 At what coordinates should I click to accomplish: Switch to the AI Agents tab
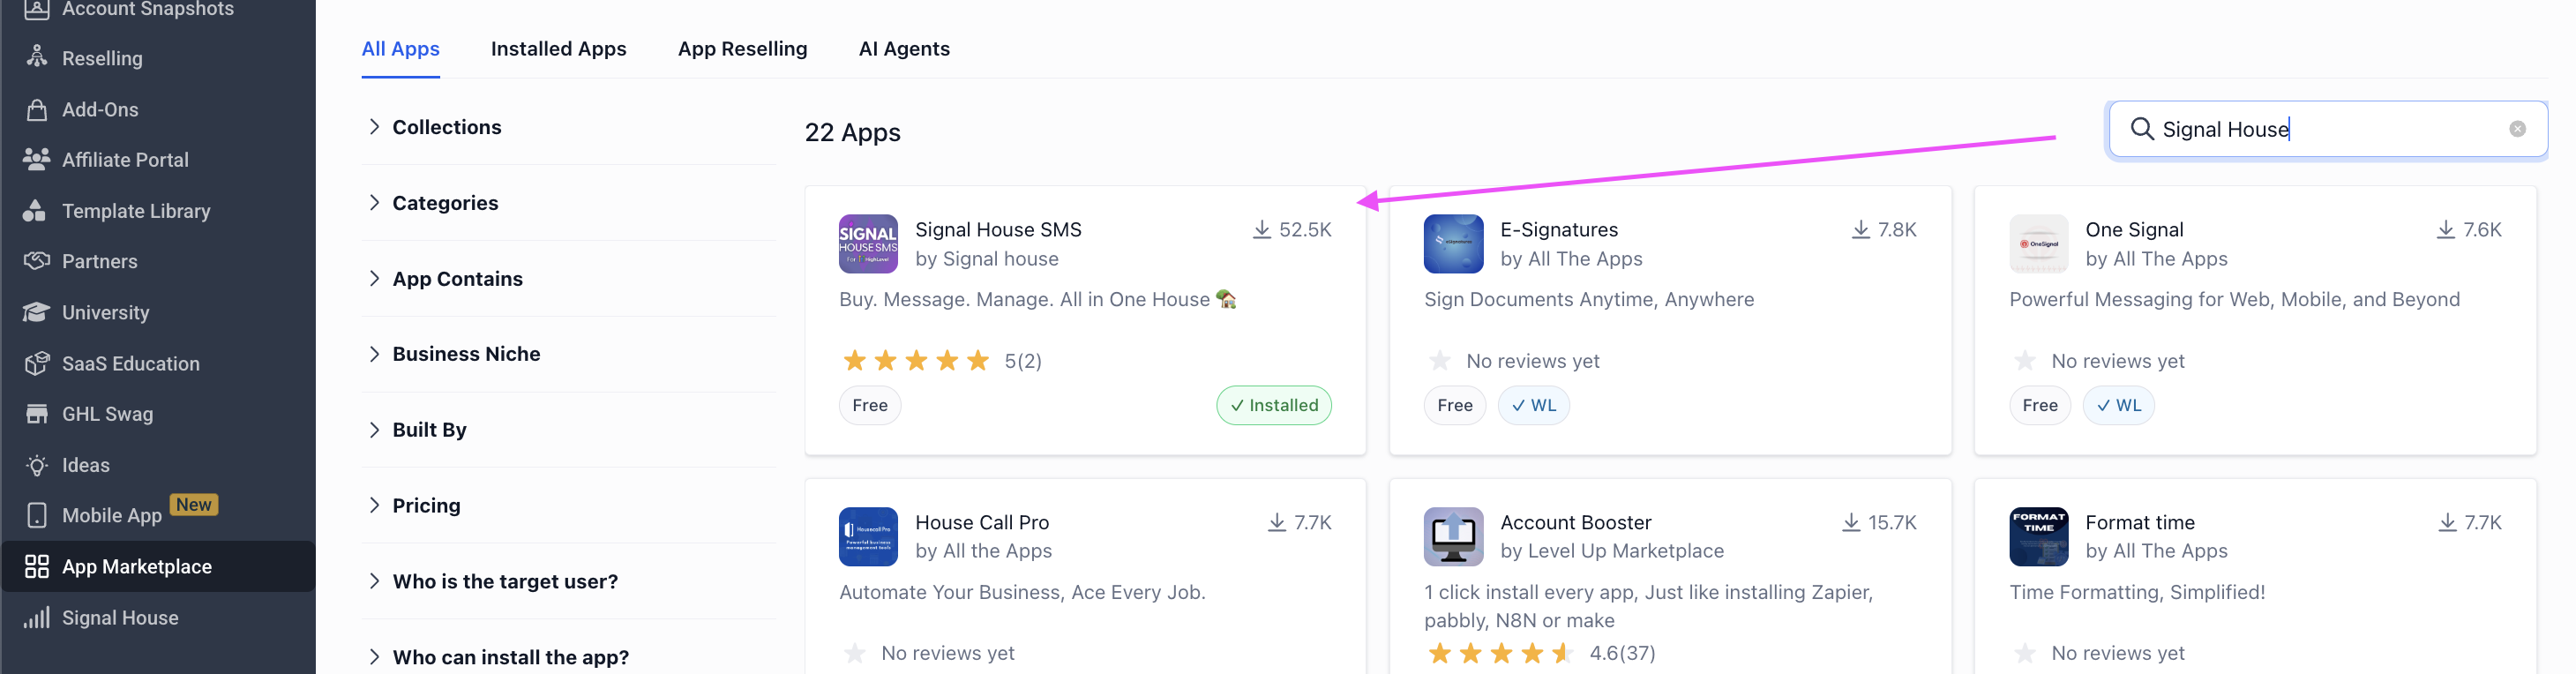[903, 49]
